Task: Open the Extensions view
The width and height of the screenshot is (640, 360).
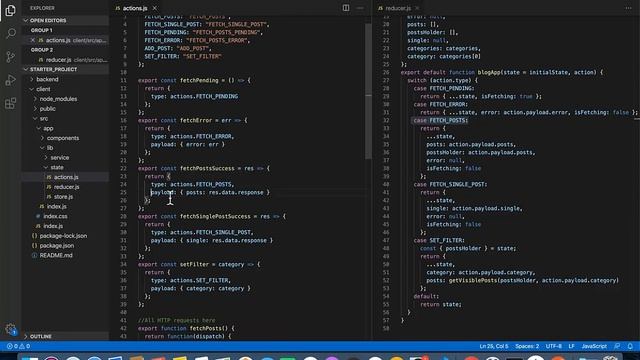Action: coord(11,103)
